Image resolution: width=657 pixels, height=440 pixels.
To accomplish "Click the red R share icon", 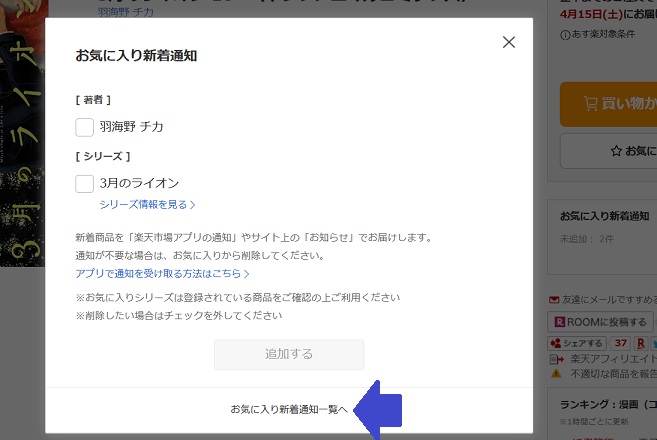I will click(641, 343).
